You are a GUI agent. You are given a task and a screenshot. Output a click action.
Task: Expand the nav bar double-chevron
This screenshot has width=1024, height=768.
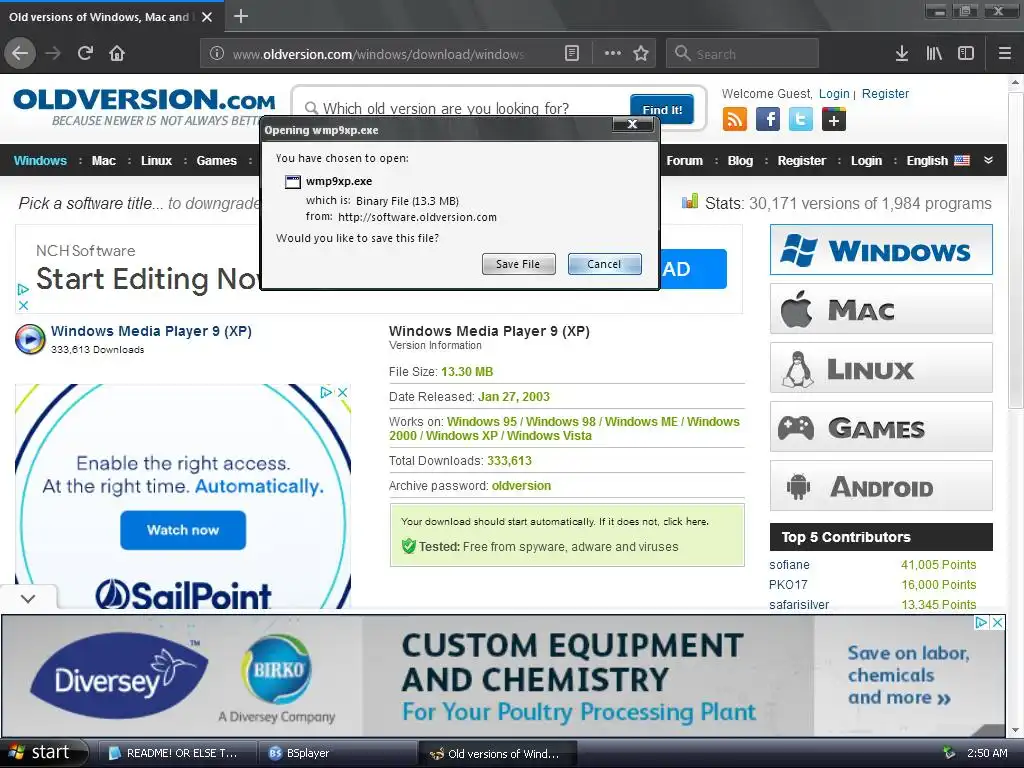tap(989, 160)
